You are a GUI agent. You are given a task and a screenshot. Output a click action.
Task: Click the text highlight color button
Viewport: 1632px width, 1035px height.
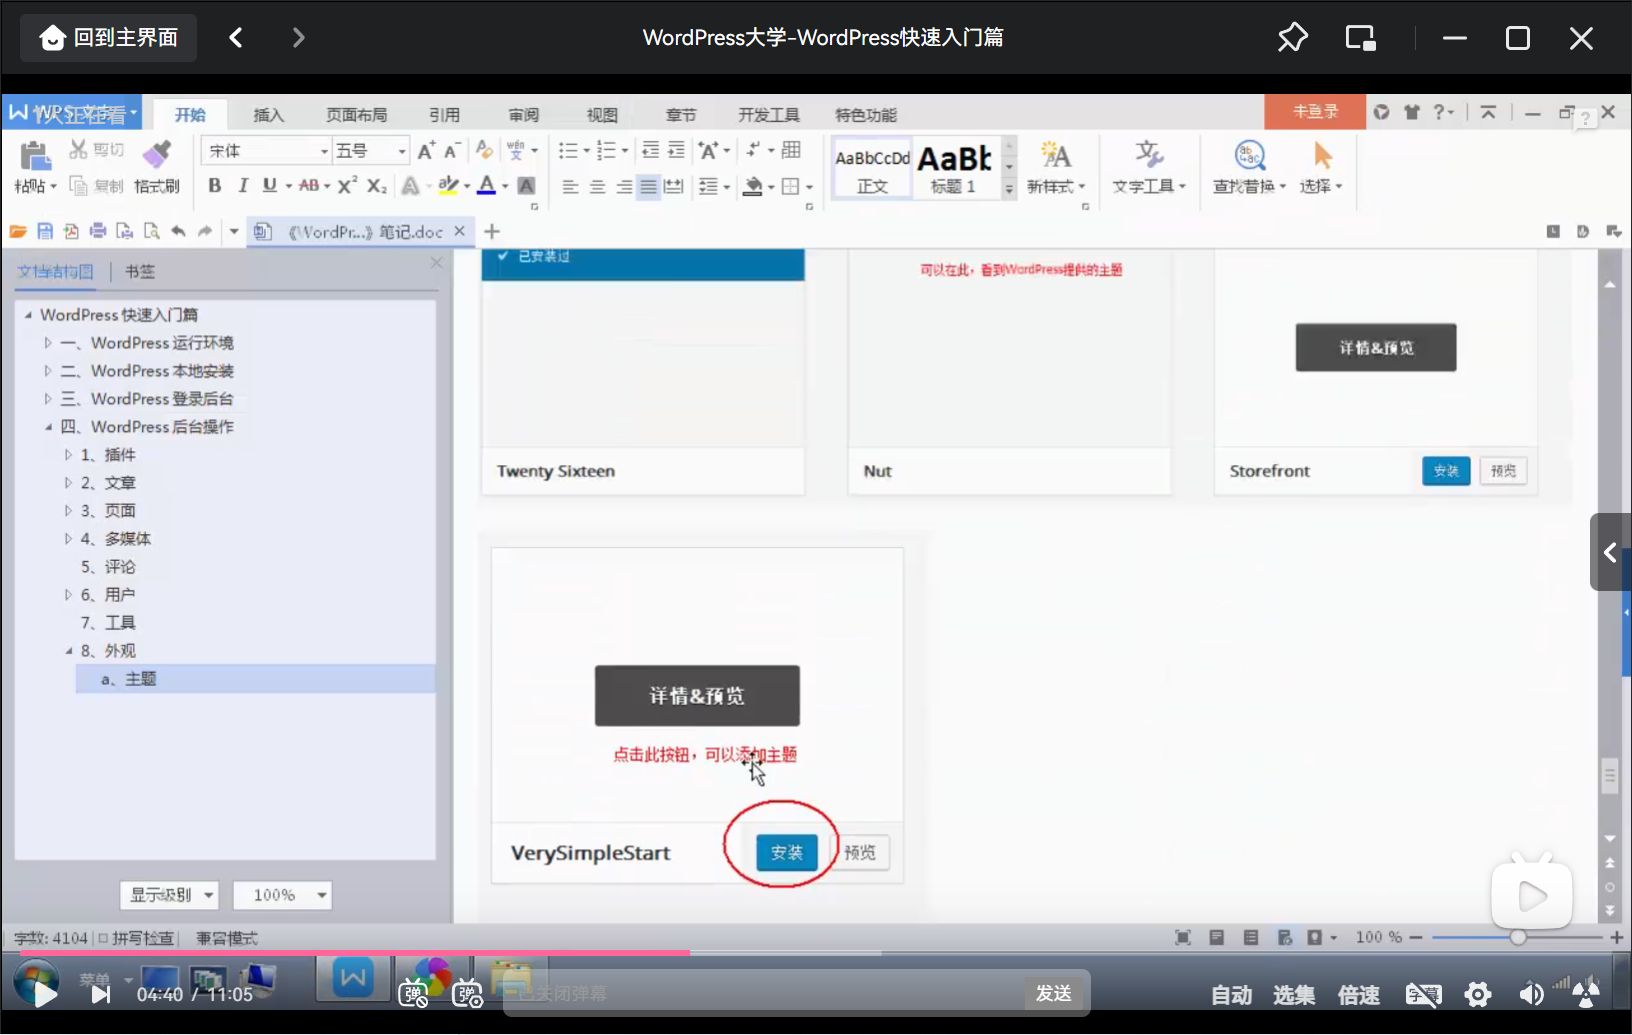448,185
